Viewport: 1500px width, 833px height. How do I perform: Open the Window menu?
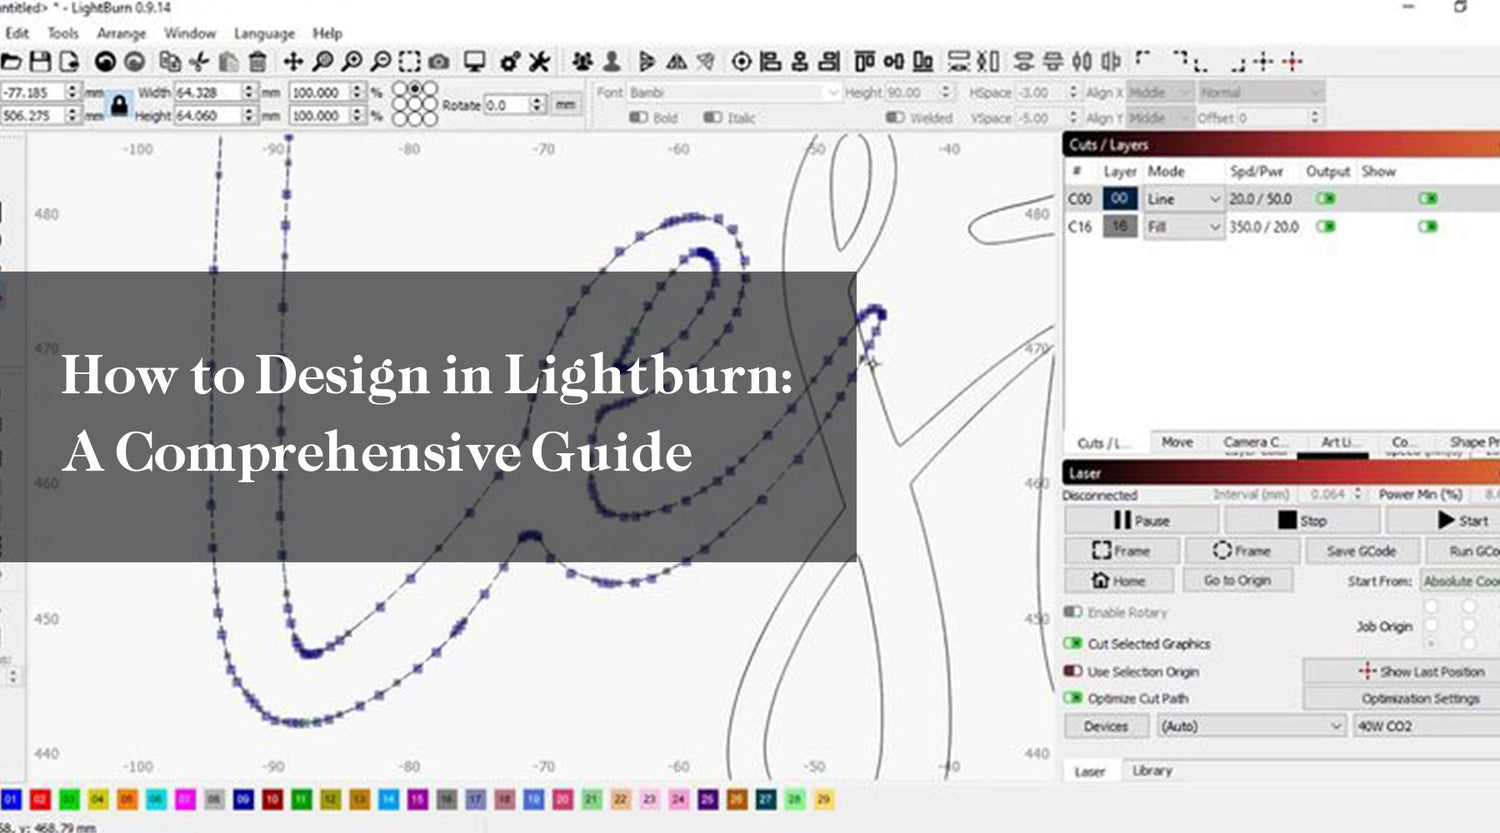(x=190, y=33)
